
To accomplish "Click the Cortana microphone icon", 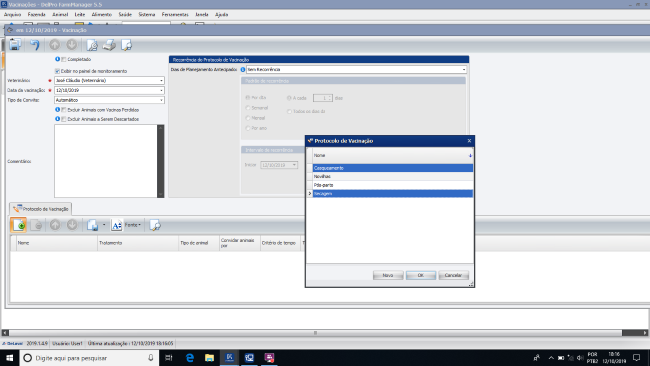I will [151, 358].
